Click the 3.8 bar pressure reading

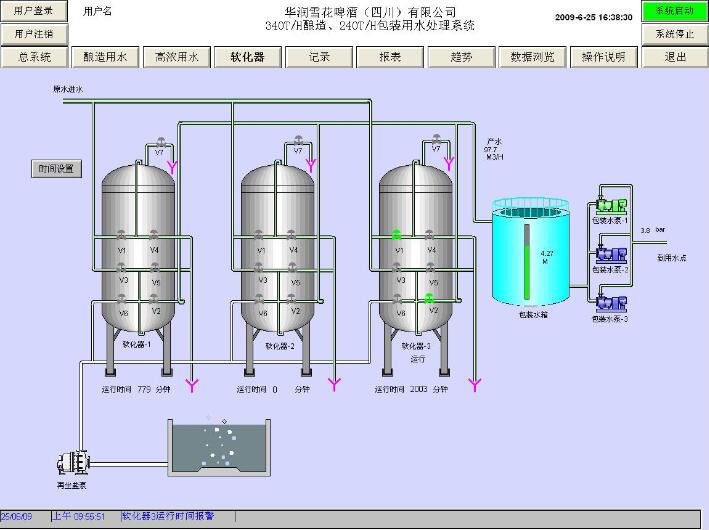652,230
